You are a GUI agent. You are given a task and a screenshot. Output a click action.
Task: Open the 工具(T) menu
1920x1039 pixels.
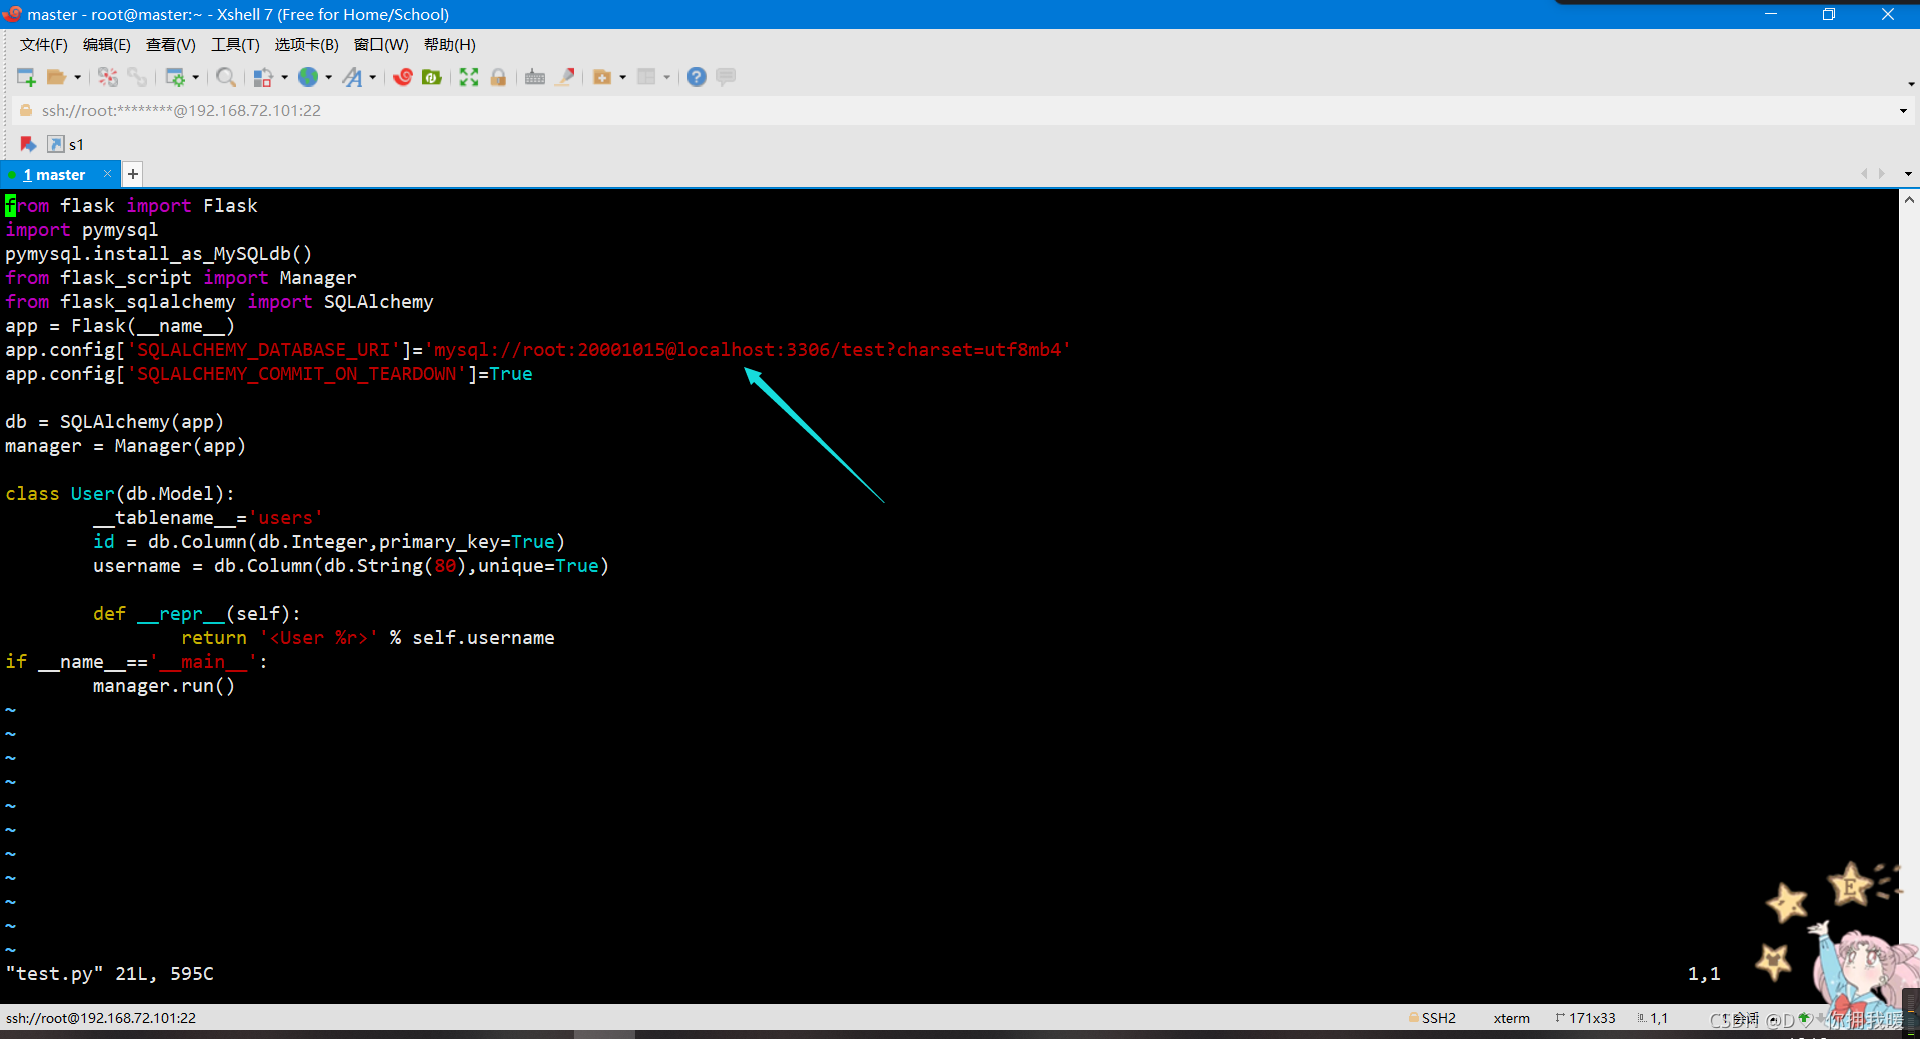pos(235,44)
